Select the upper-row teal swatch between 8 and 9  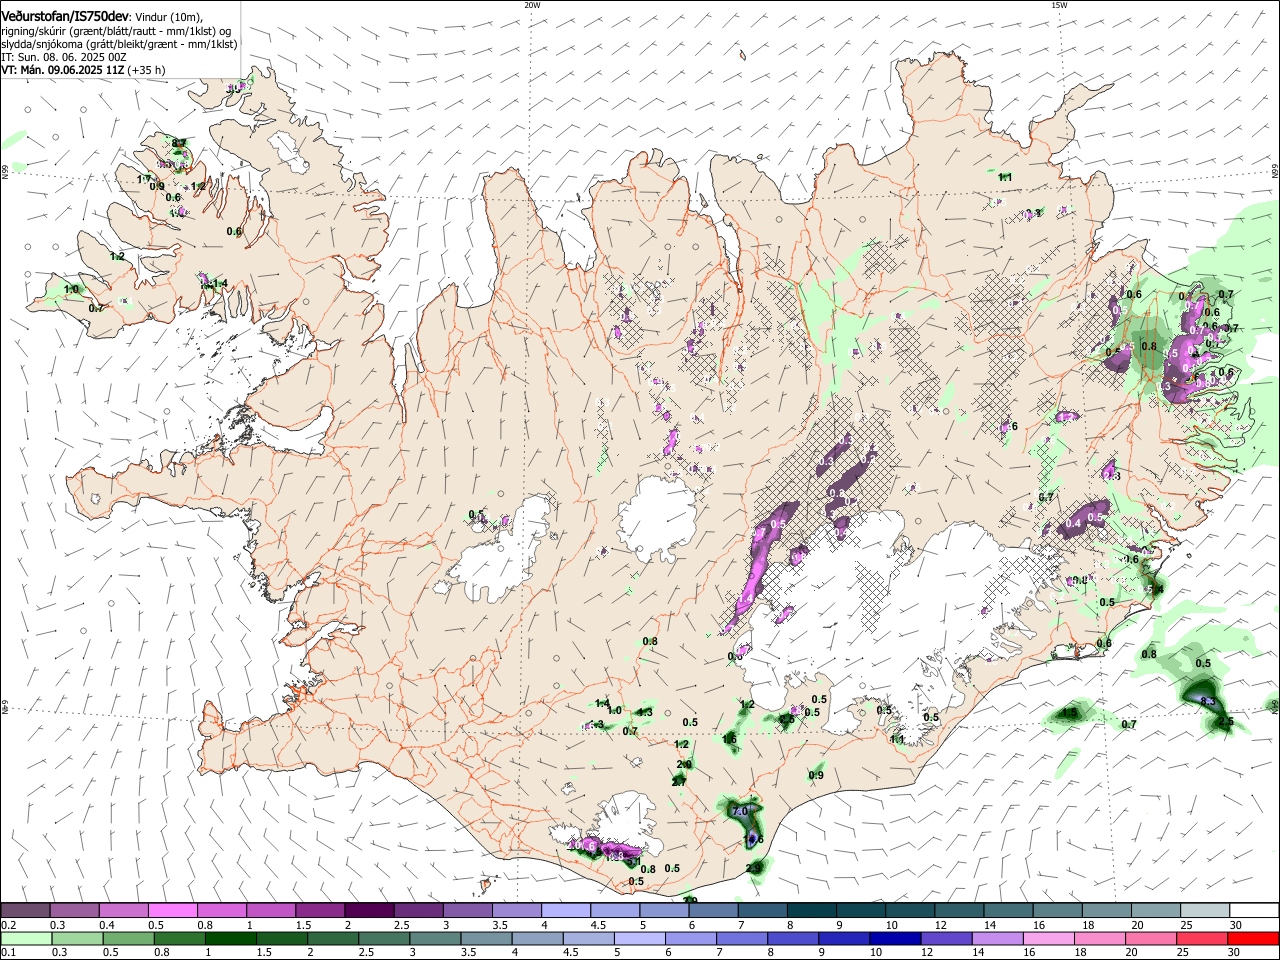click(811, 910)
